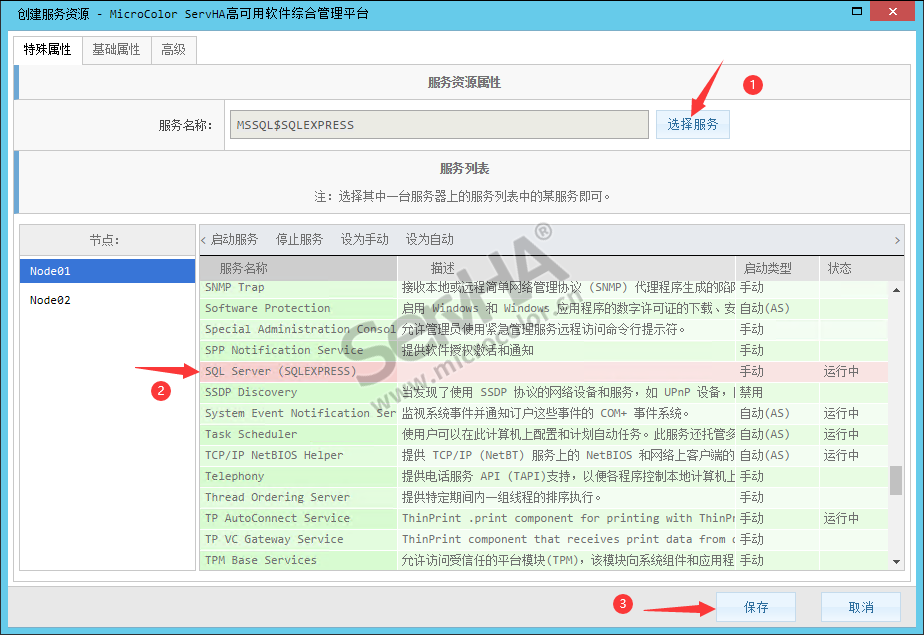This screenshot has height=635, width=924.
Task: Click 启动服务 in the service toolbar
Action: pos(234,240)
